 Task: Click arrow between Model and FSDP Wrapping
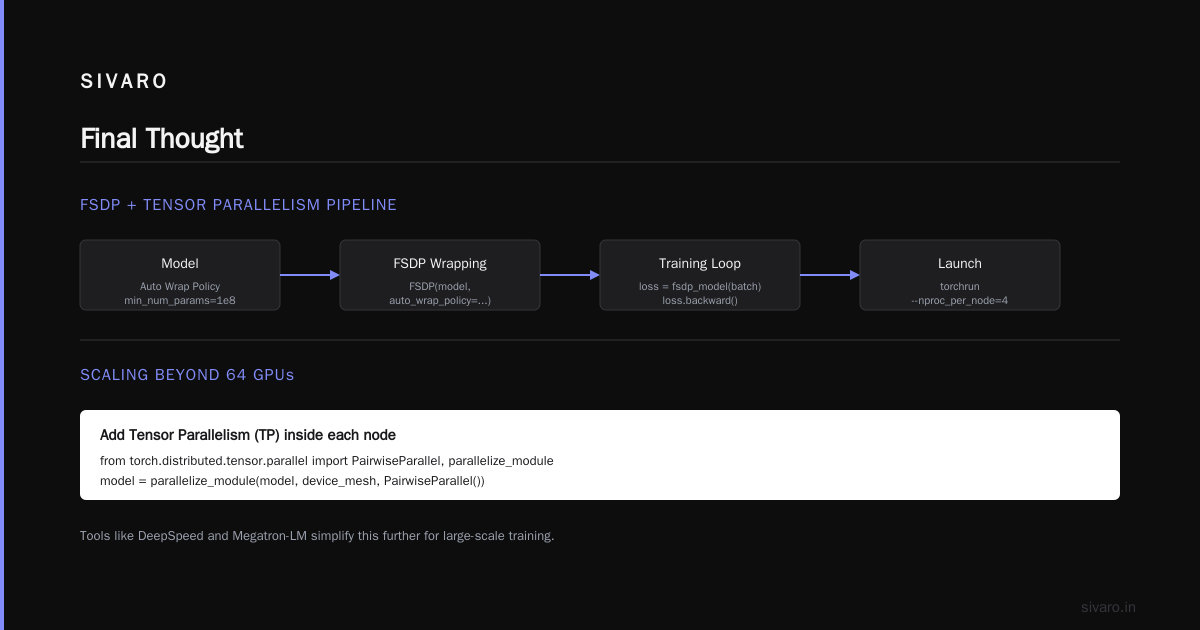click(310, 275)
